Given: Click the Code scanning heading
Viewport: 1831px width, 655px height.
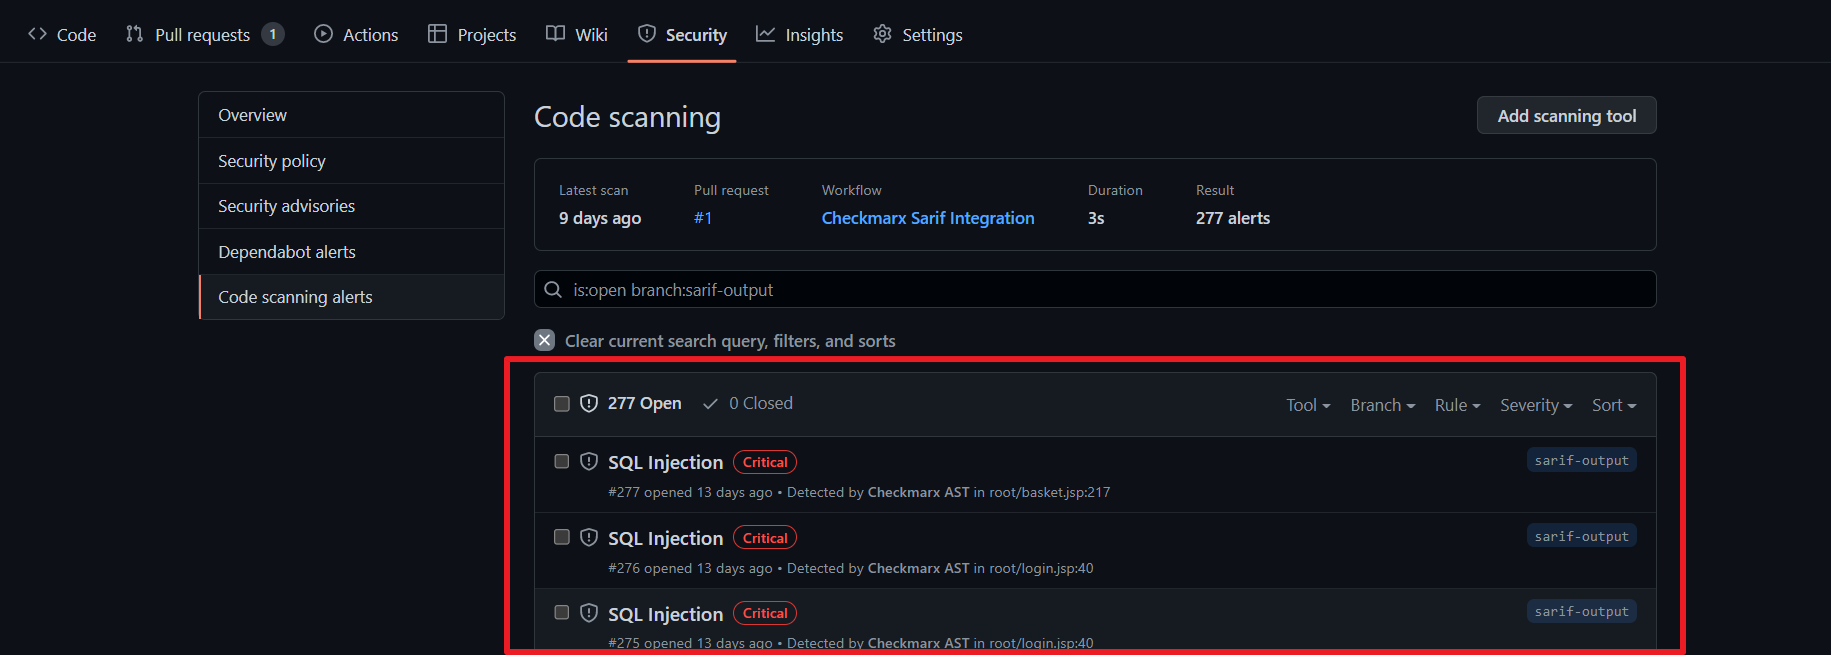Looking at the screenshot, I should 627,117.
